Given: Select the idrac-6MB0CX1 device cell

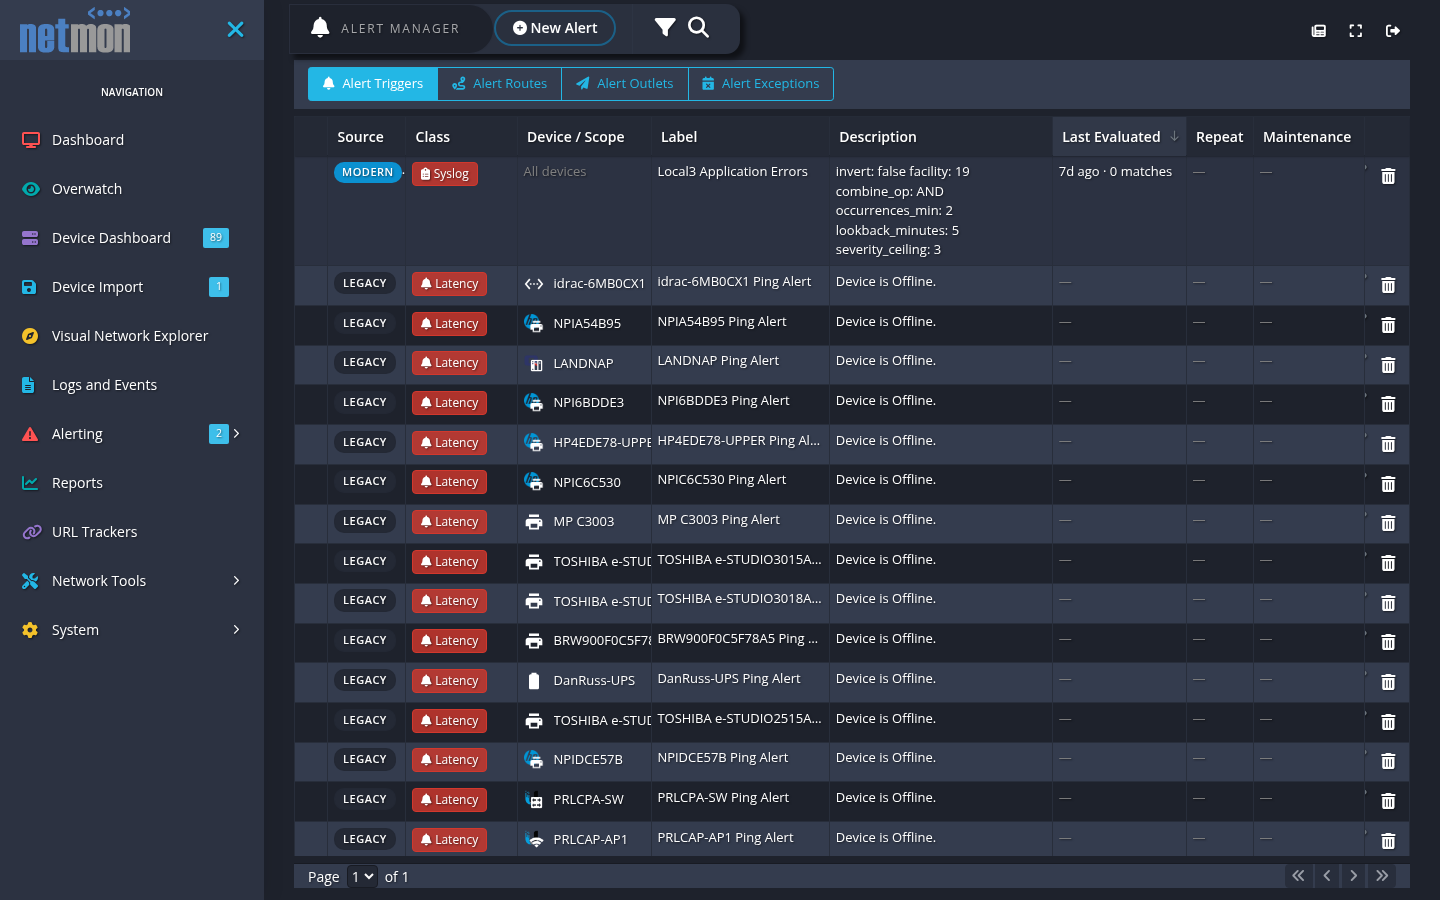Looking at the screenshot, I should [x=584, y=284].
